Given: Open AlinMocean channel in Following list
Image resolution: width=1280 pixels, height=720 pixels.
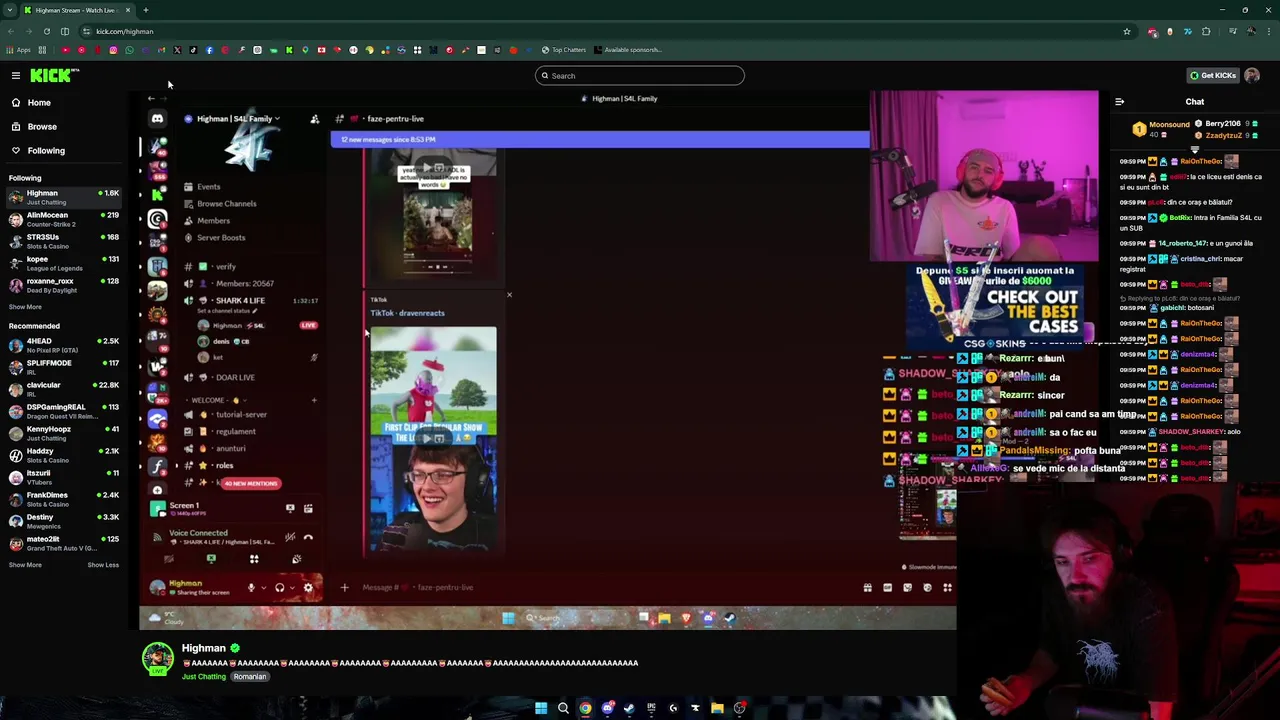Looking at the screenshot, I should (x=64, y=219).
